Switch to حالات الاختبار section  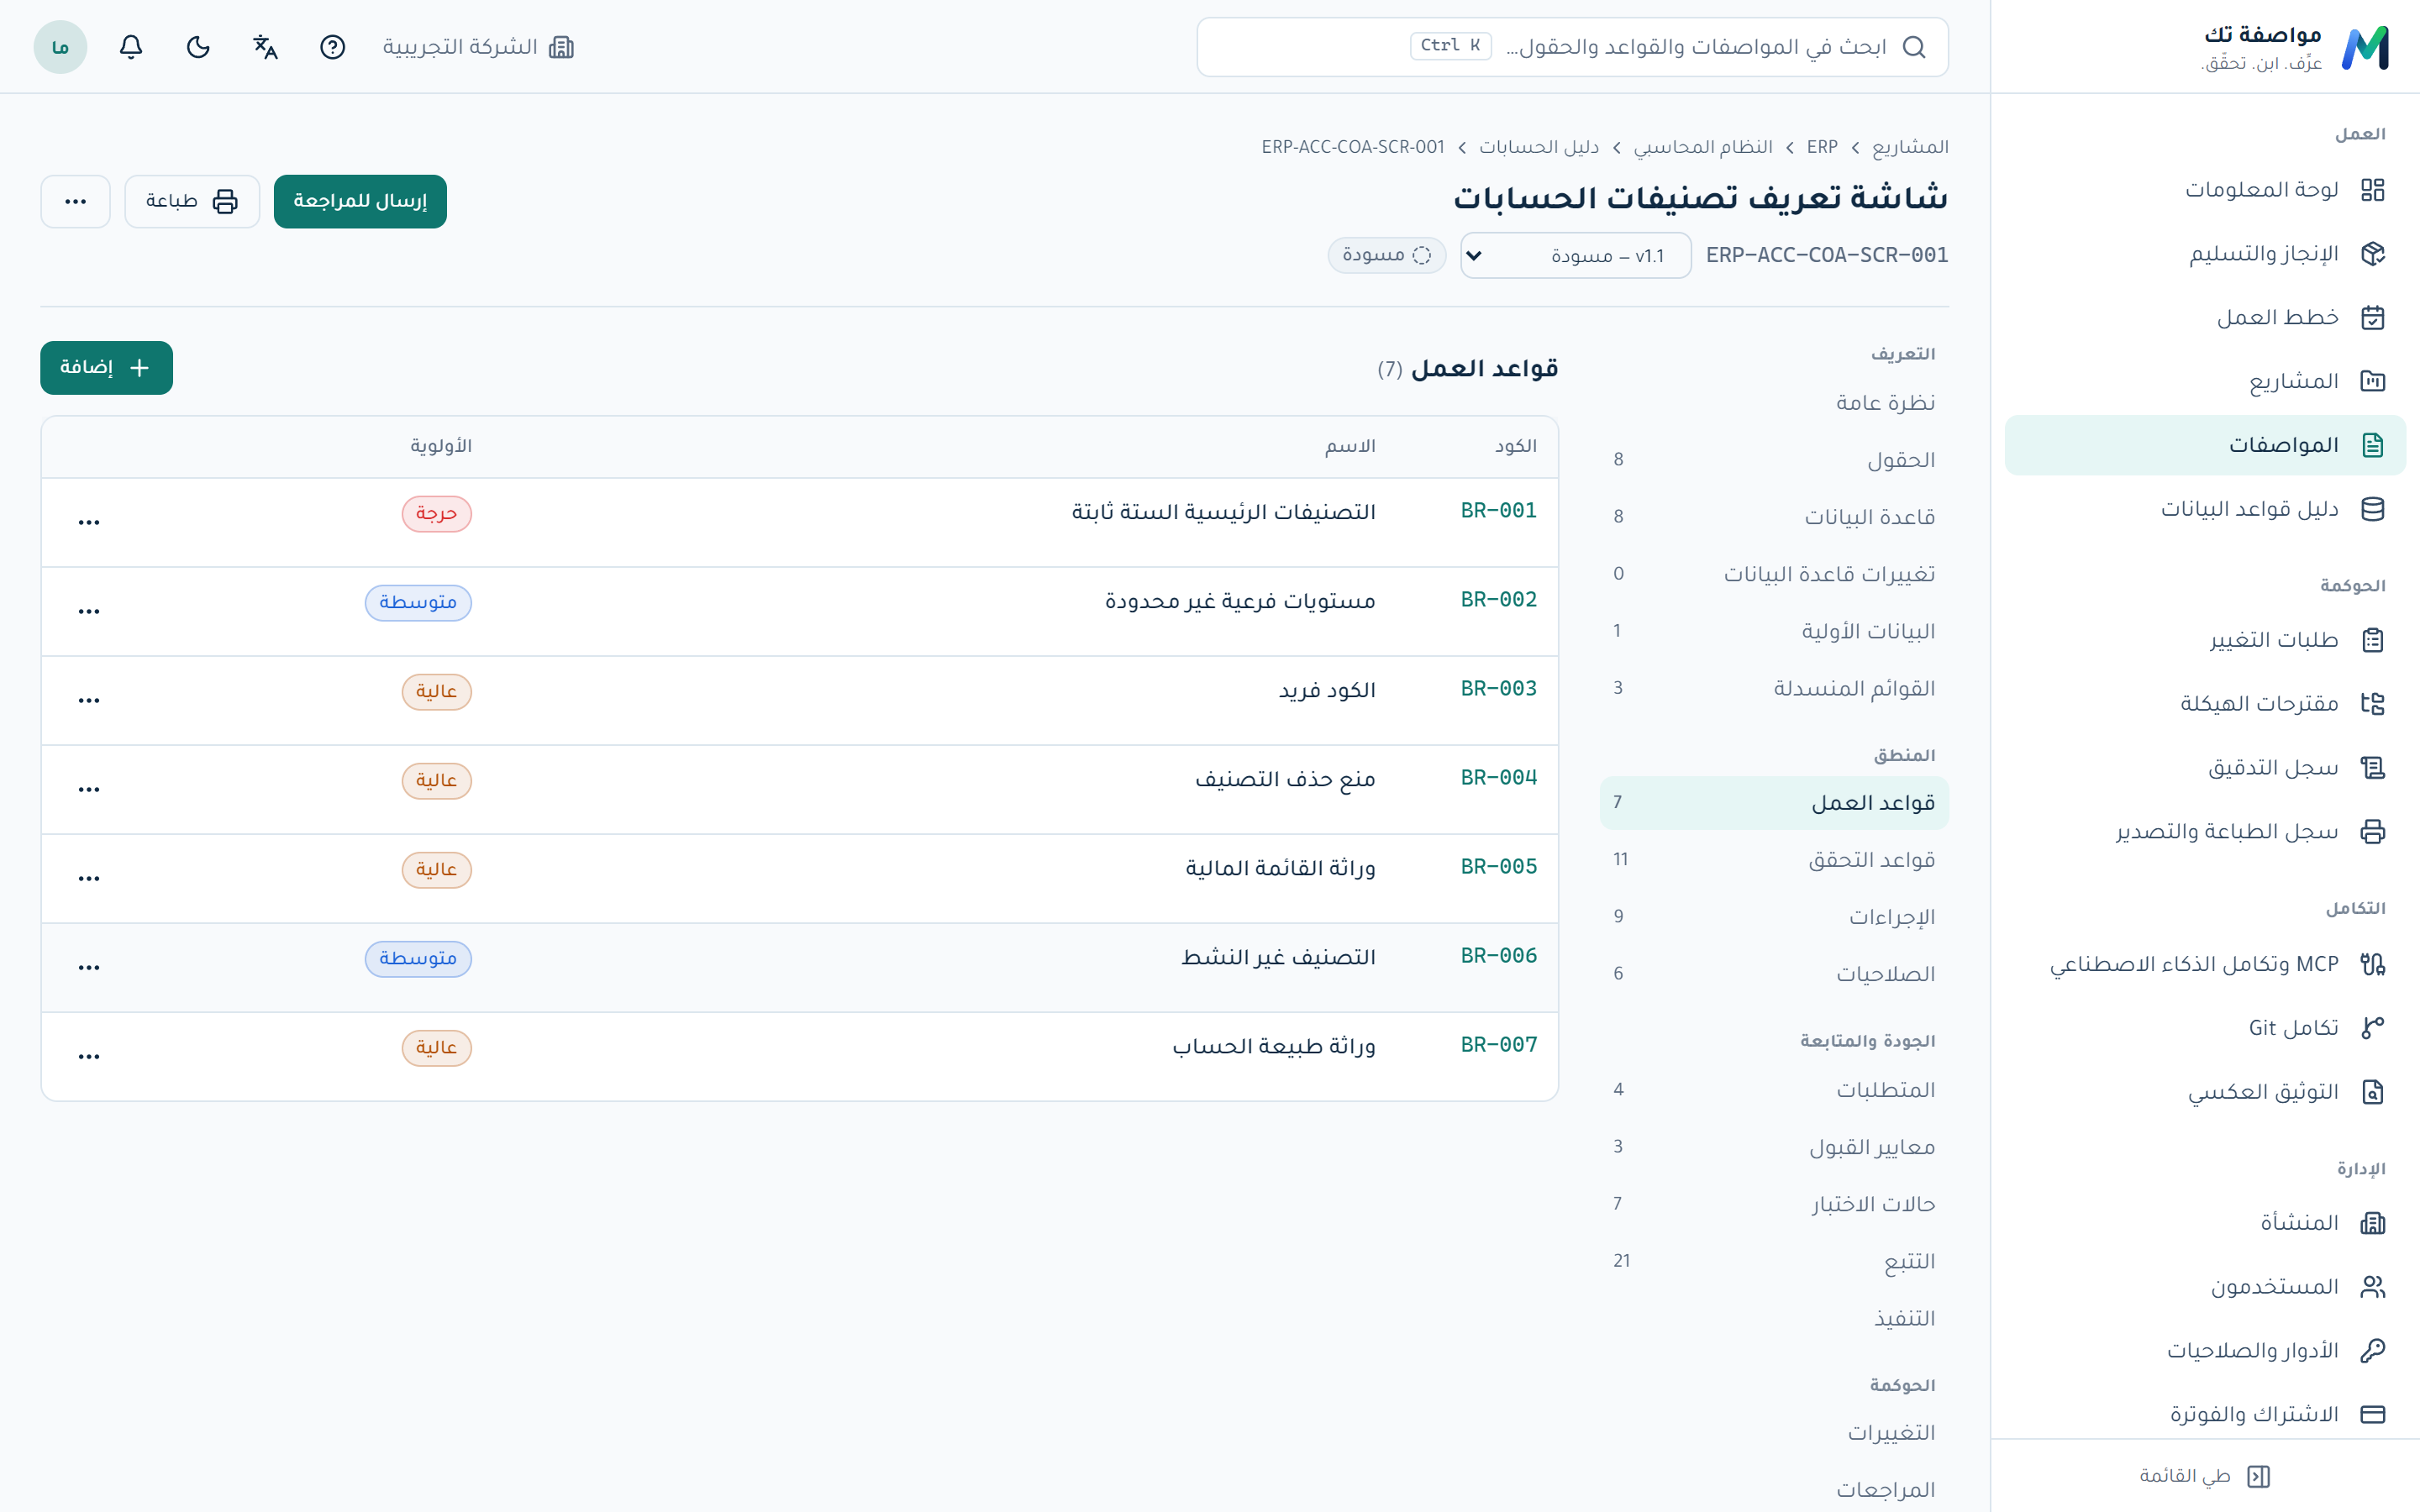point(1774,1204)
